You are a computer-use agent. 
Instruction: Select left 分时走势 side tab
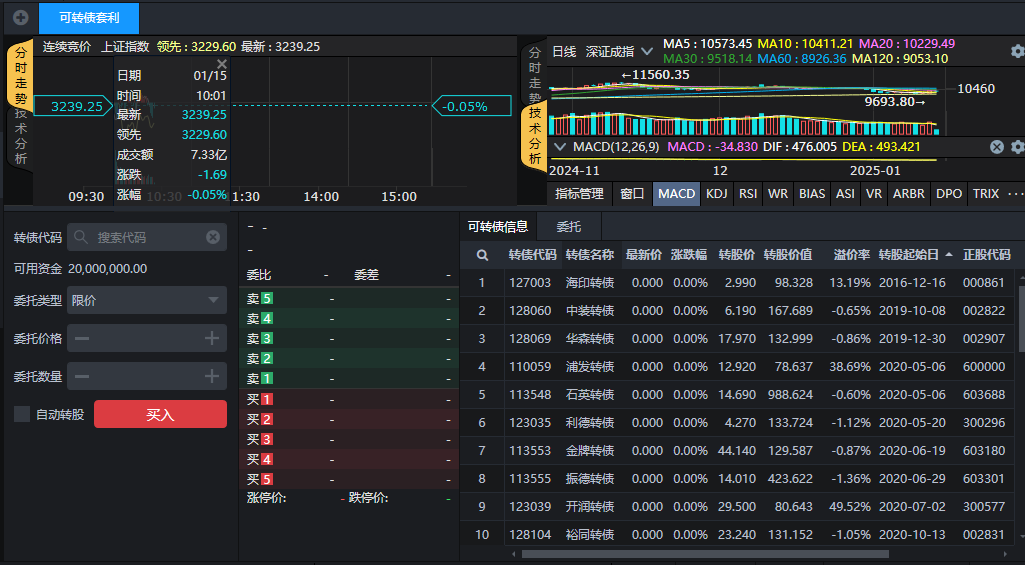pos(21,73)
